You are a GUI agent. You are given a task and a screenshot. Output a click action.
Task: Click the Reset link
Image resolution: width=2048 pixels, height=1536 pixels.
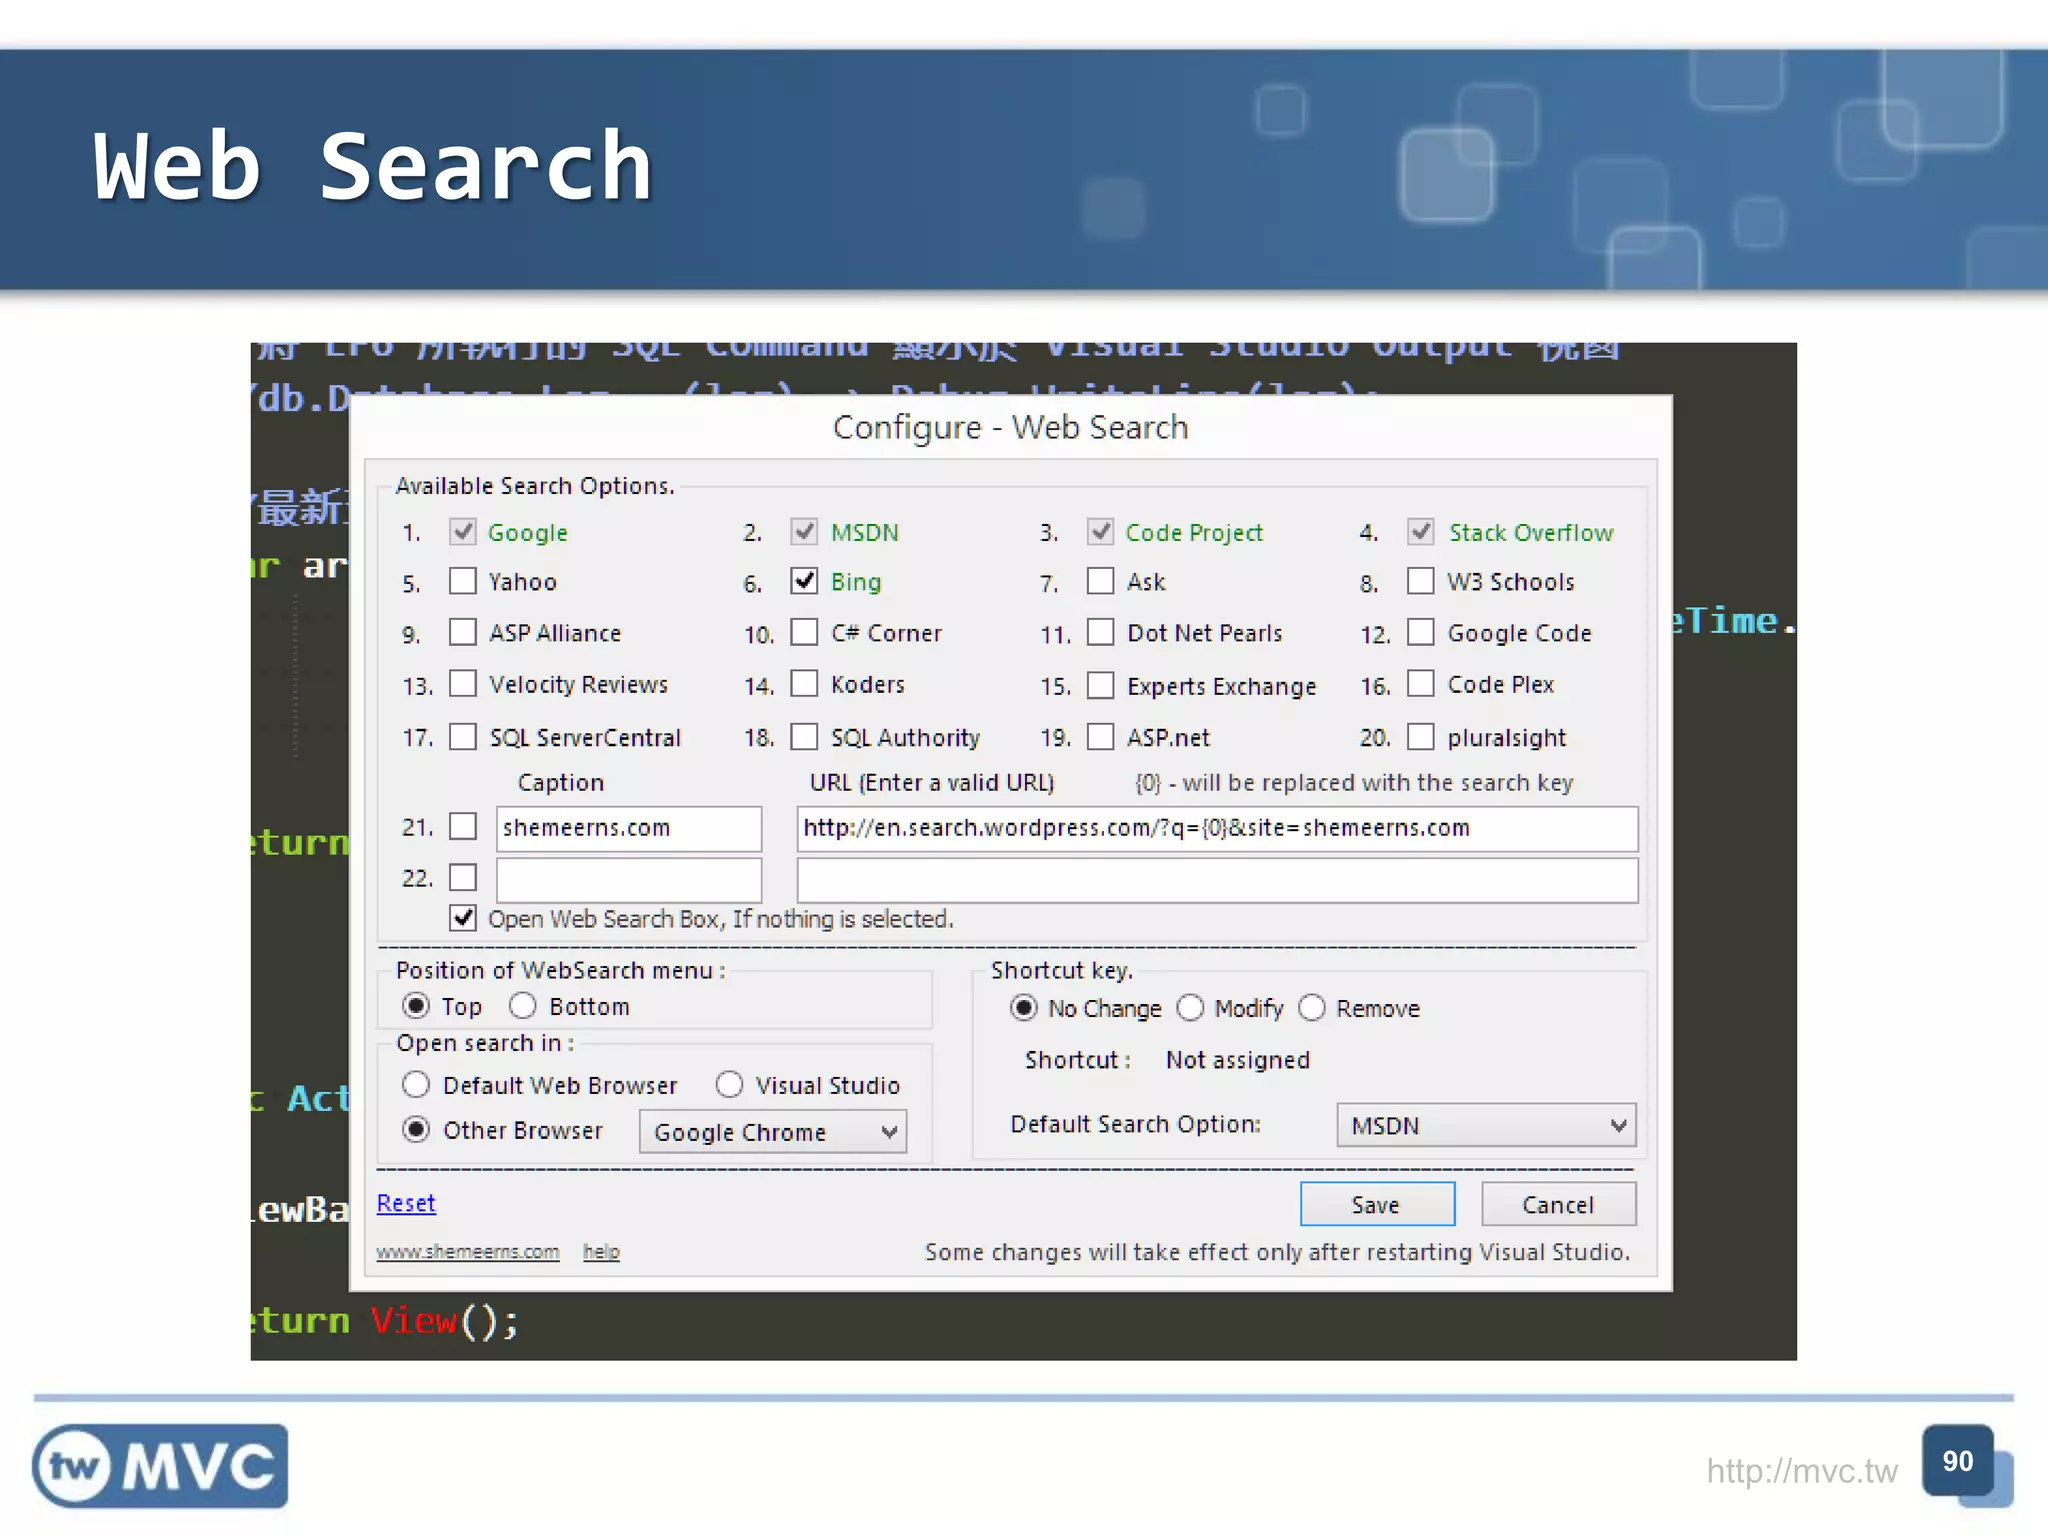click(406, 1203)
